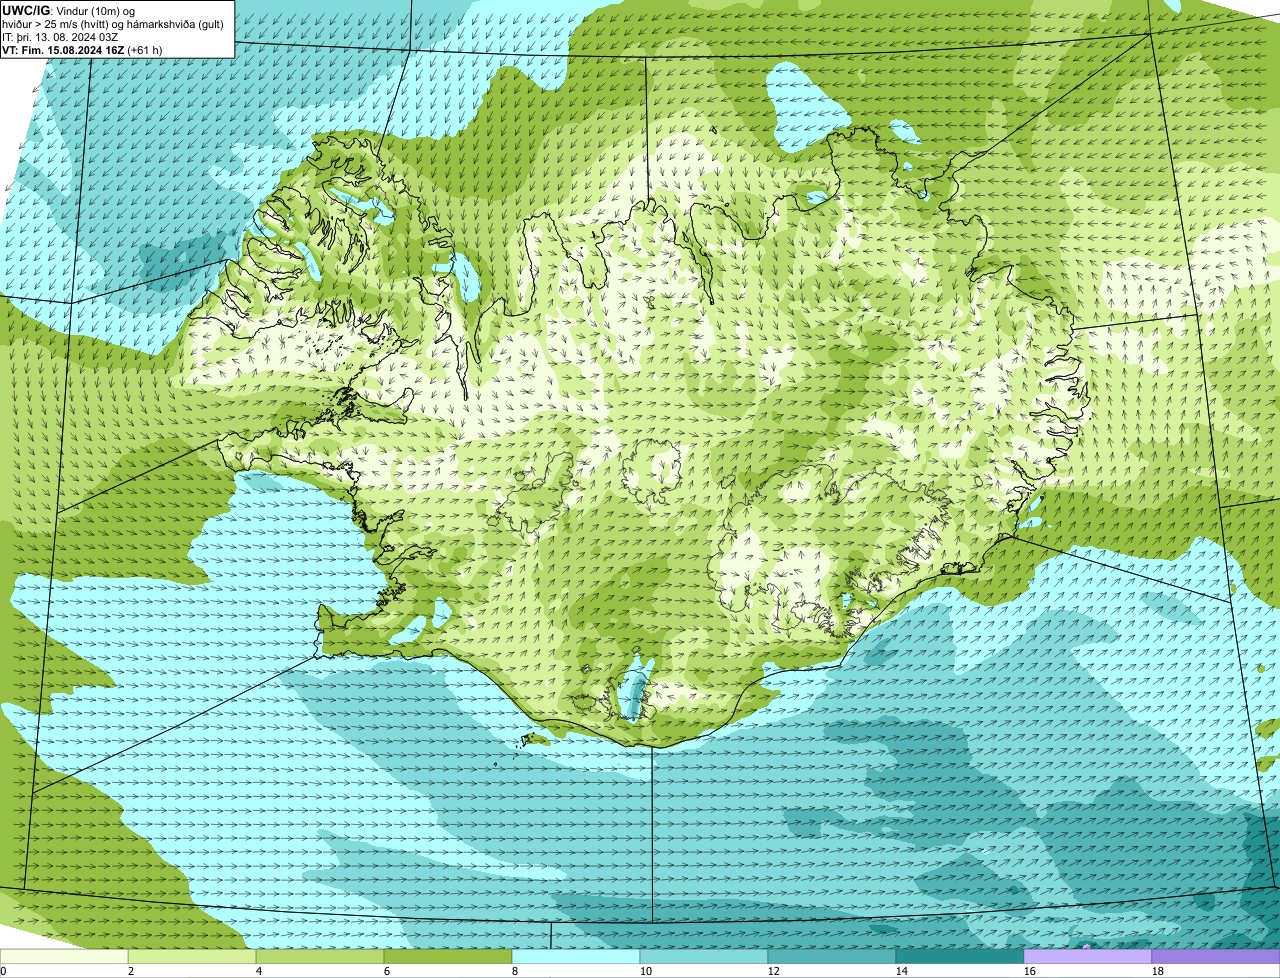Click the light purple 16–18 m/s legend swatch

click(x=1088, y=956)
